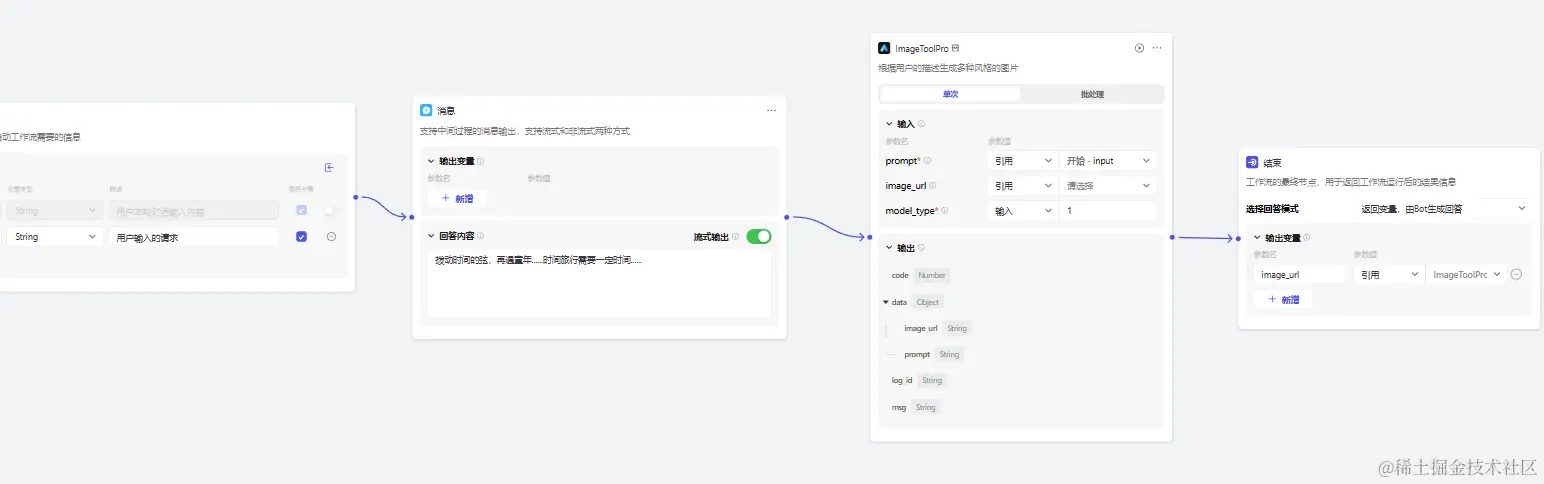1544x484 pixels.
Task: Collapse 输出变量 section in 消息 node
Action: [431, 161]
